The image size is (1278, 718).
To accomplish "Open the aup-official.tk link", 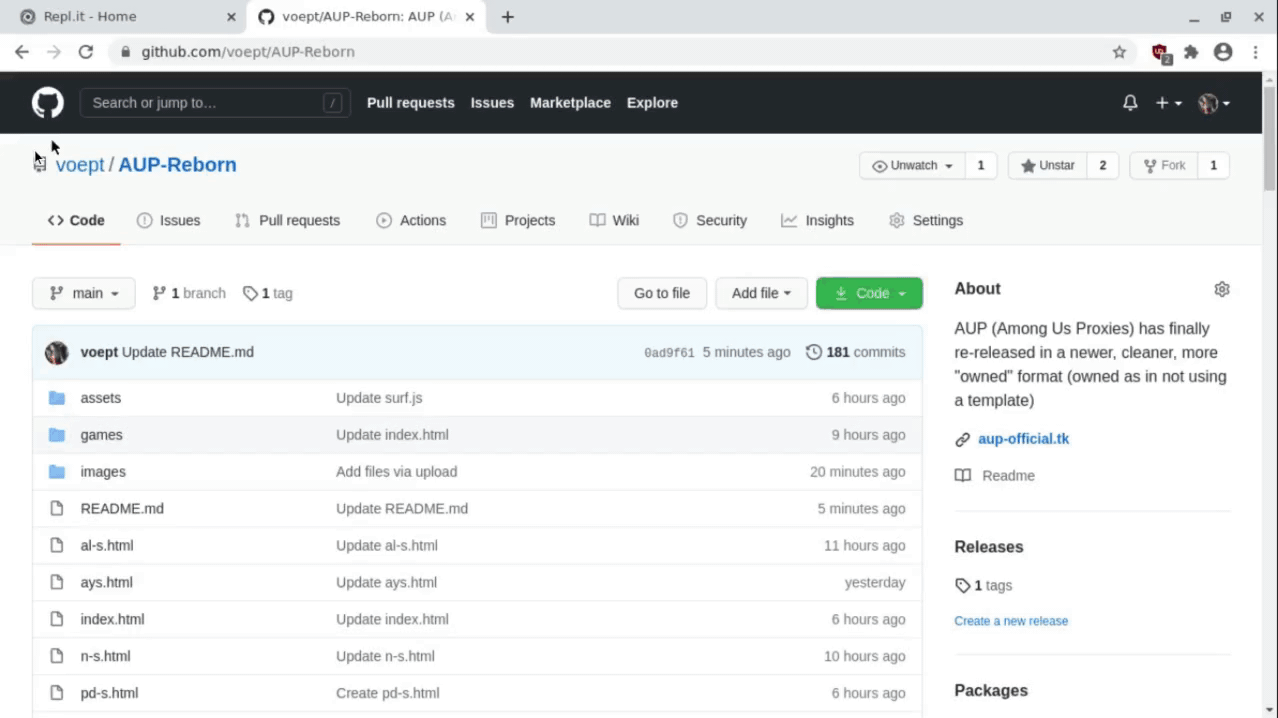I will (x=1023, y=439).
